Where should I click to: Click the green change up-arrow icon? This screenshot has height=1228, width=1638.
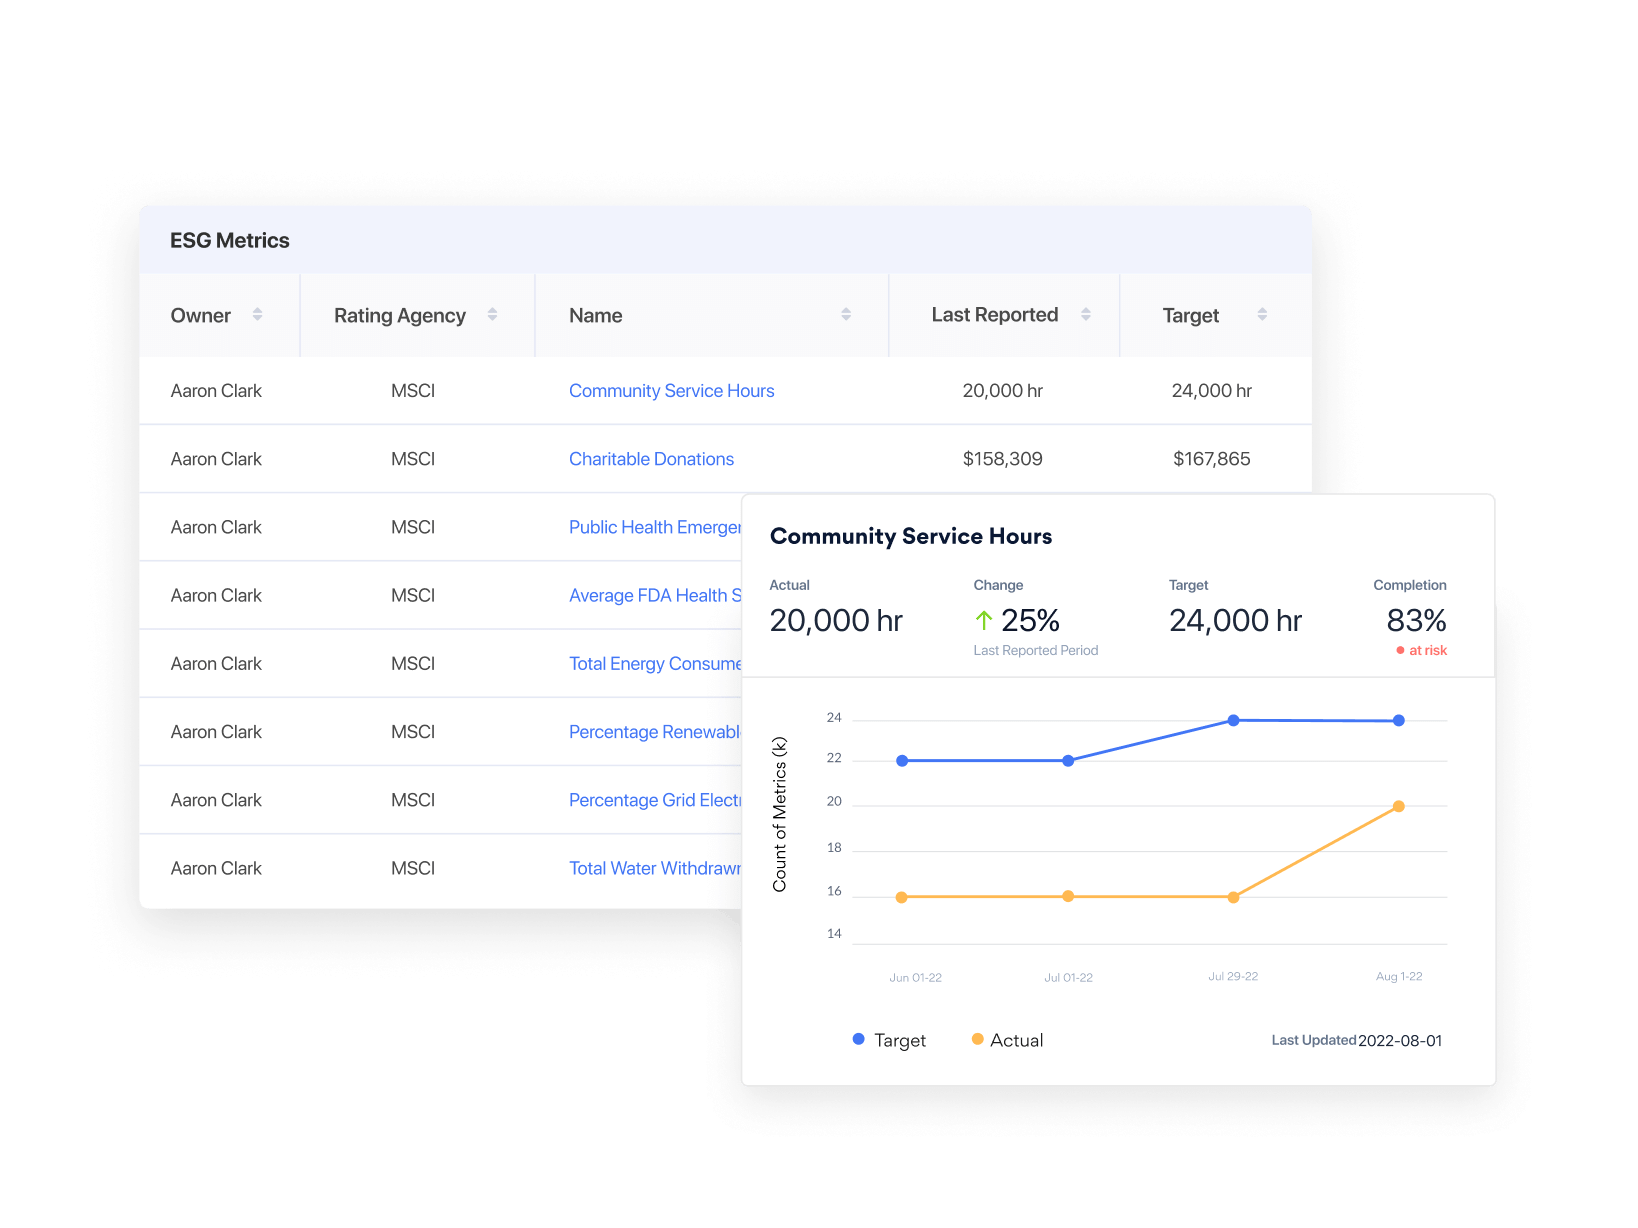tap(984, 621)
